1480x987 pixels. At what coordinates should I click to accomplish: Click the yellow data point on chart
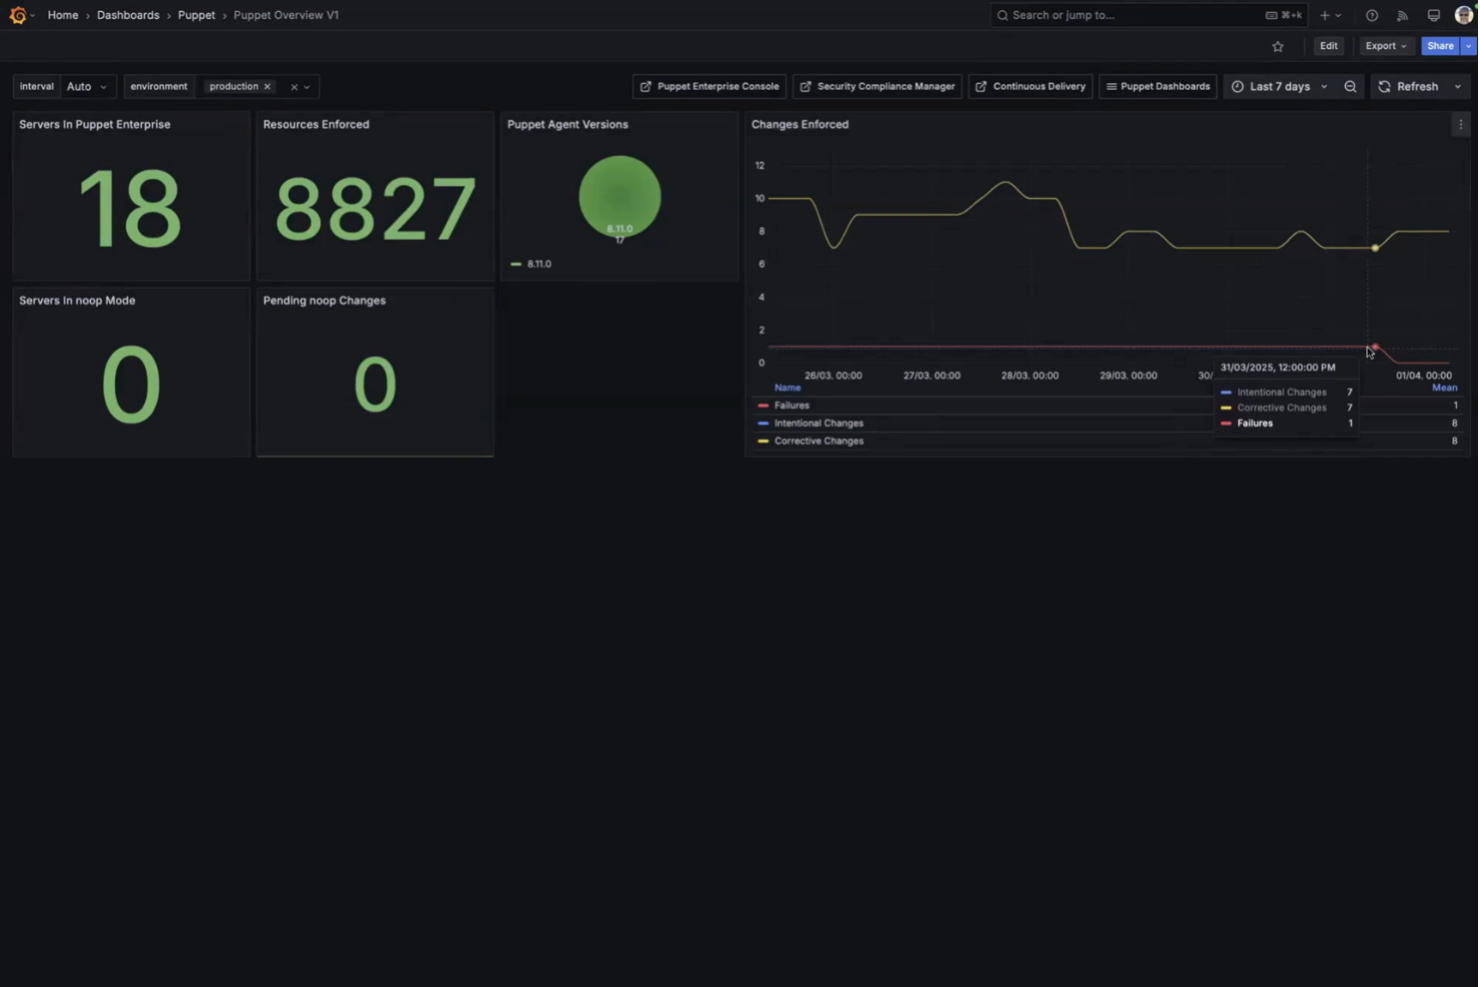click(1375, 248)
